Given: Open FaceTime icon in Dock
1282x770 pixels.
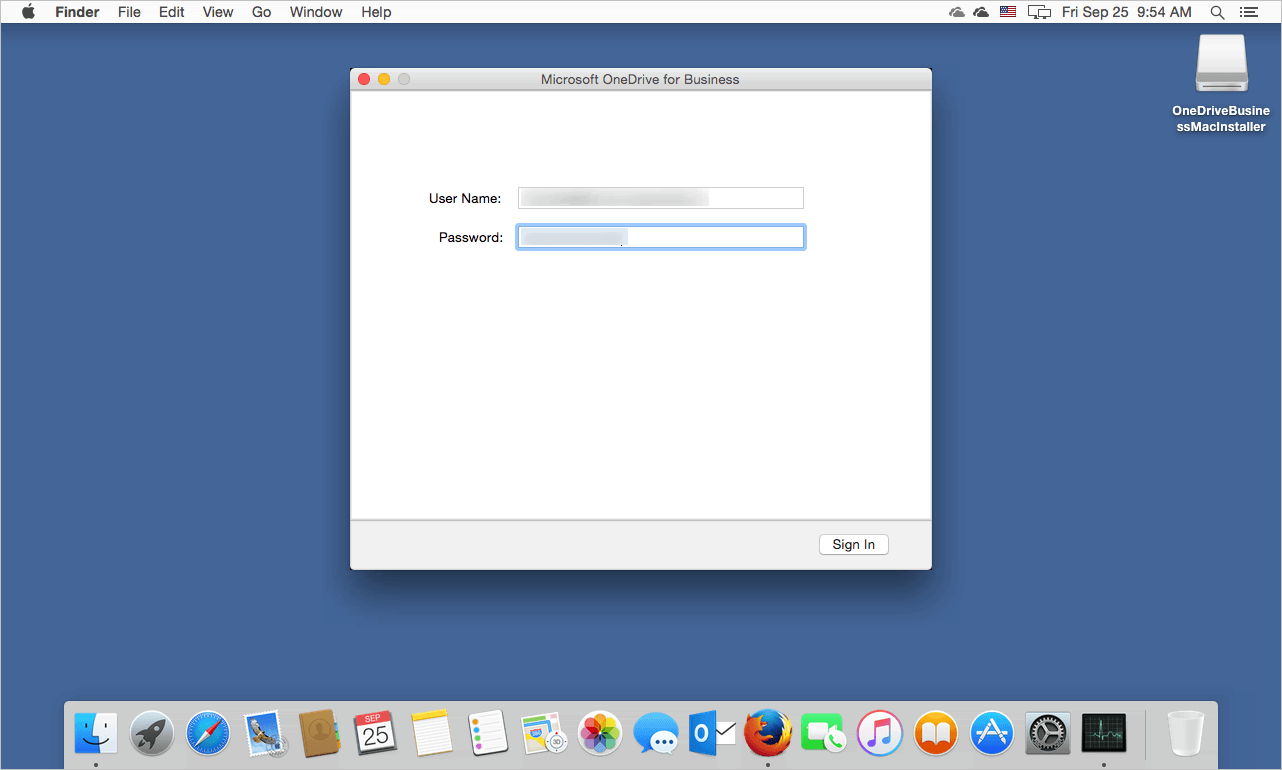Looking at the screenshot, I should [824, 733].
